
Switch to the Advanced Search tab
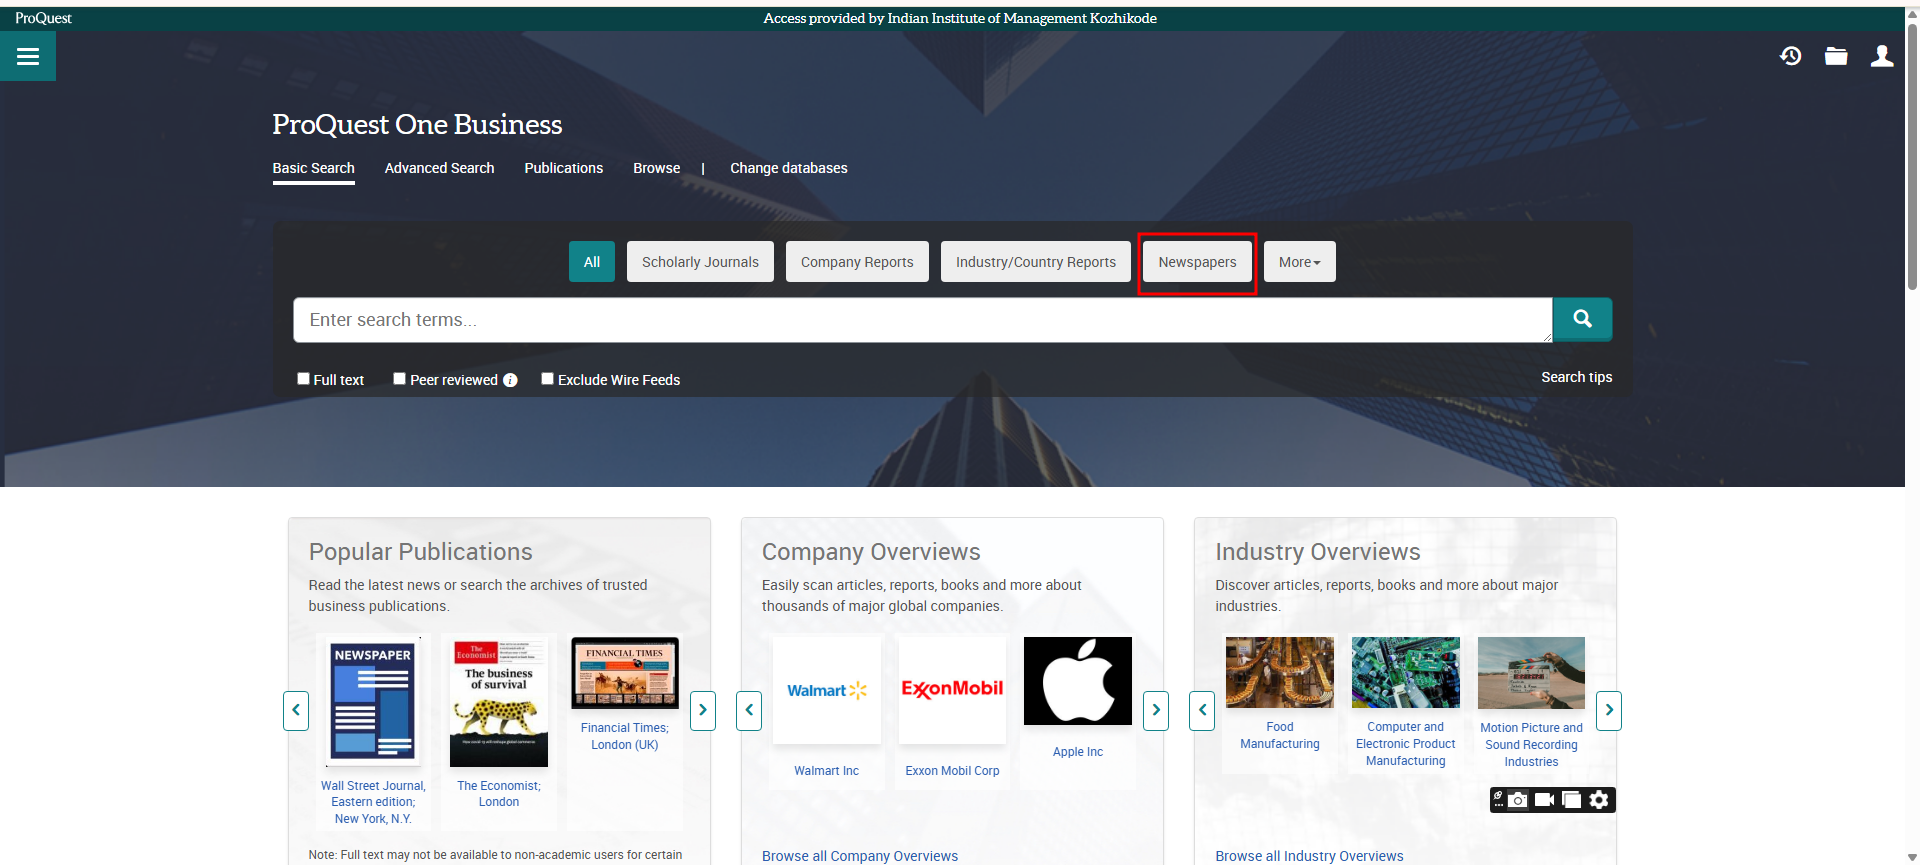pyautogui.click(x=439, y=168)
